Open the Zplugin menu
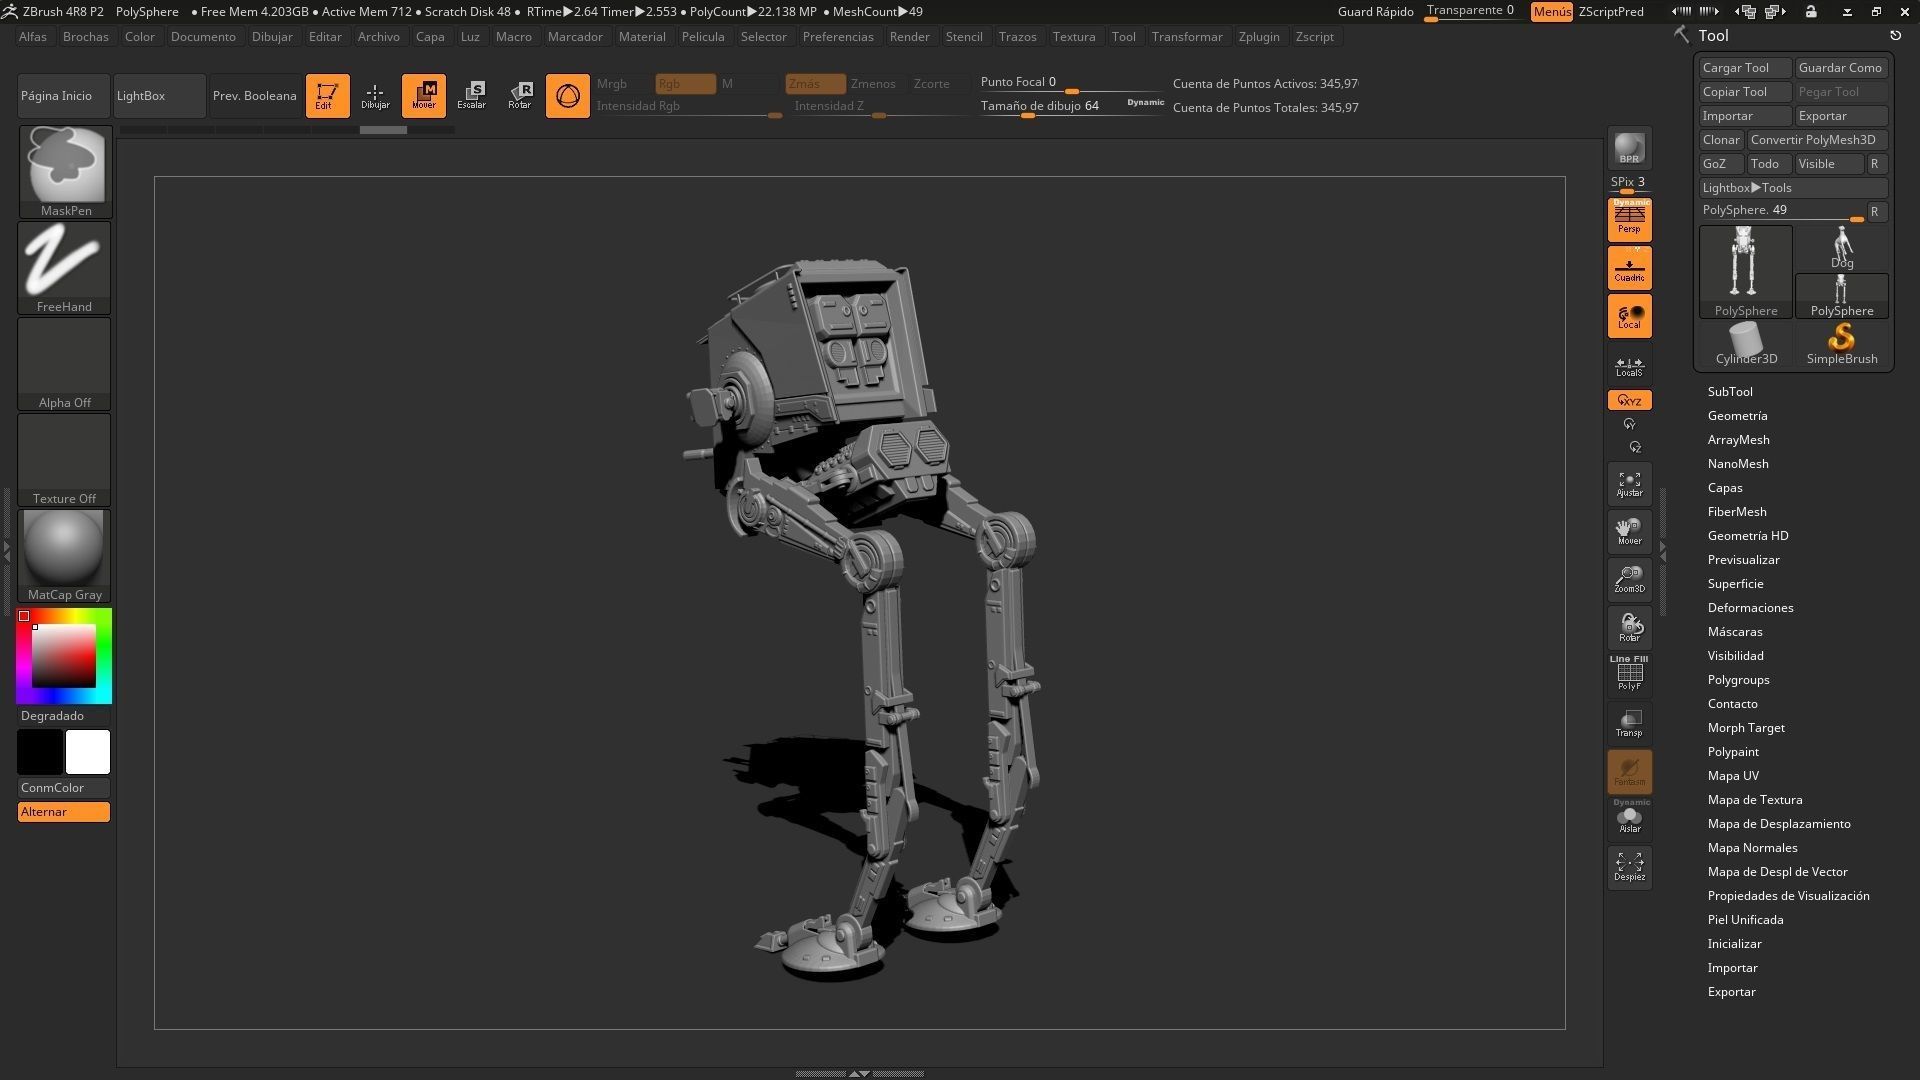The height and width of the screenshot is (1080, 1920). point(1259,37)
